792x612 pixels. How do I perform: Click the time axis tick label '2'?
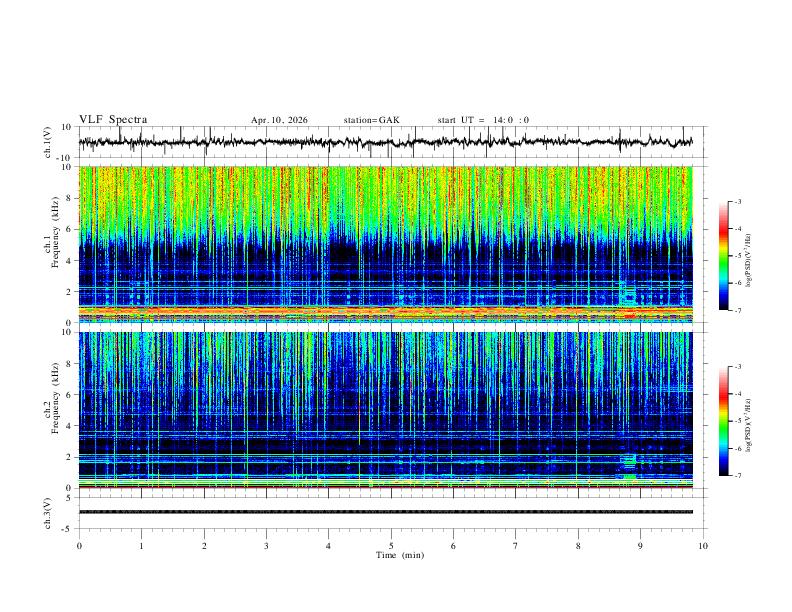point(204,546)
